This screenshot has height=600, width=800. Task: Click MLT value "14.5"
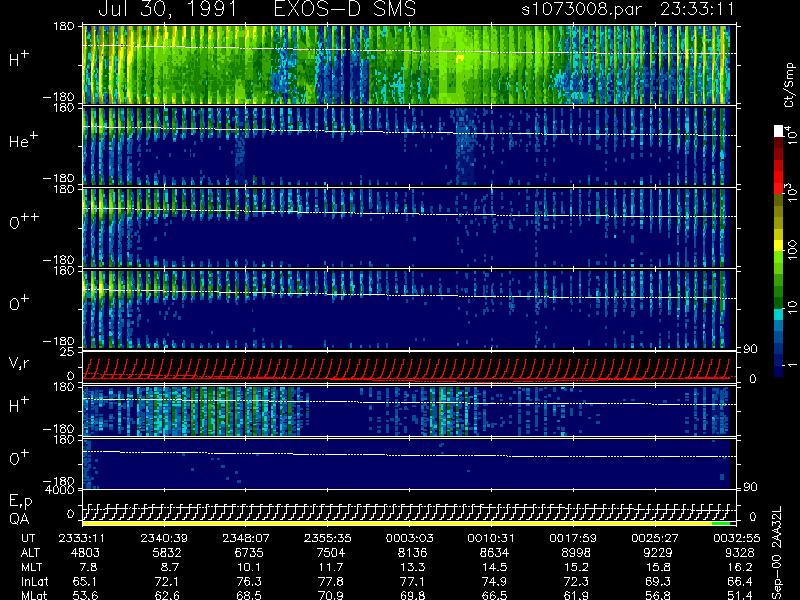(495, 567)
